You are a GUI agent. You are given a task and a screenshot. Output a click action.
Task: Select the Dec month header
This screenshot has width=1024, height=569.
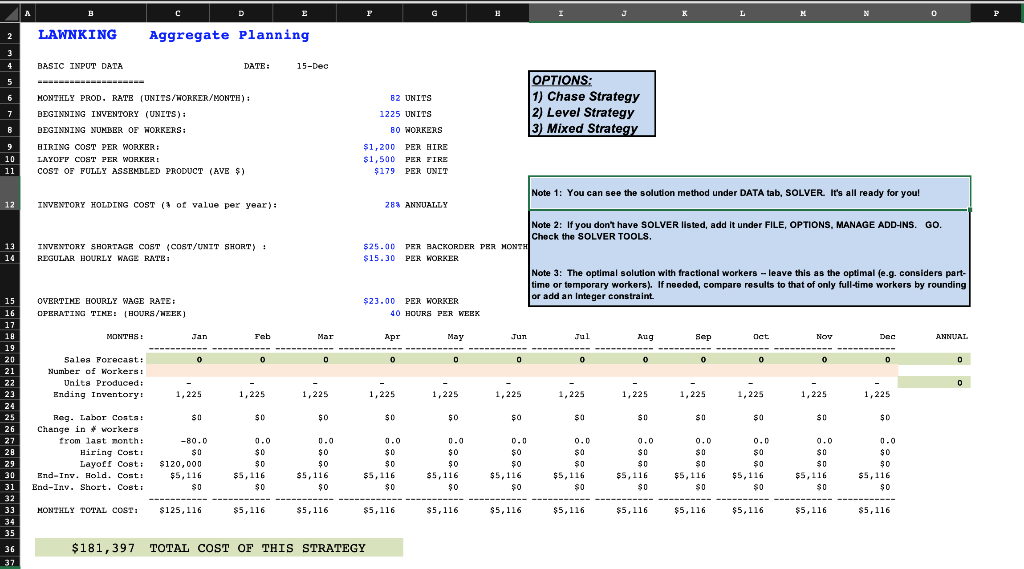coord(888,337)
